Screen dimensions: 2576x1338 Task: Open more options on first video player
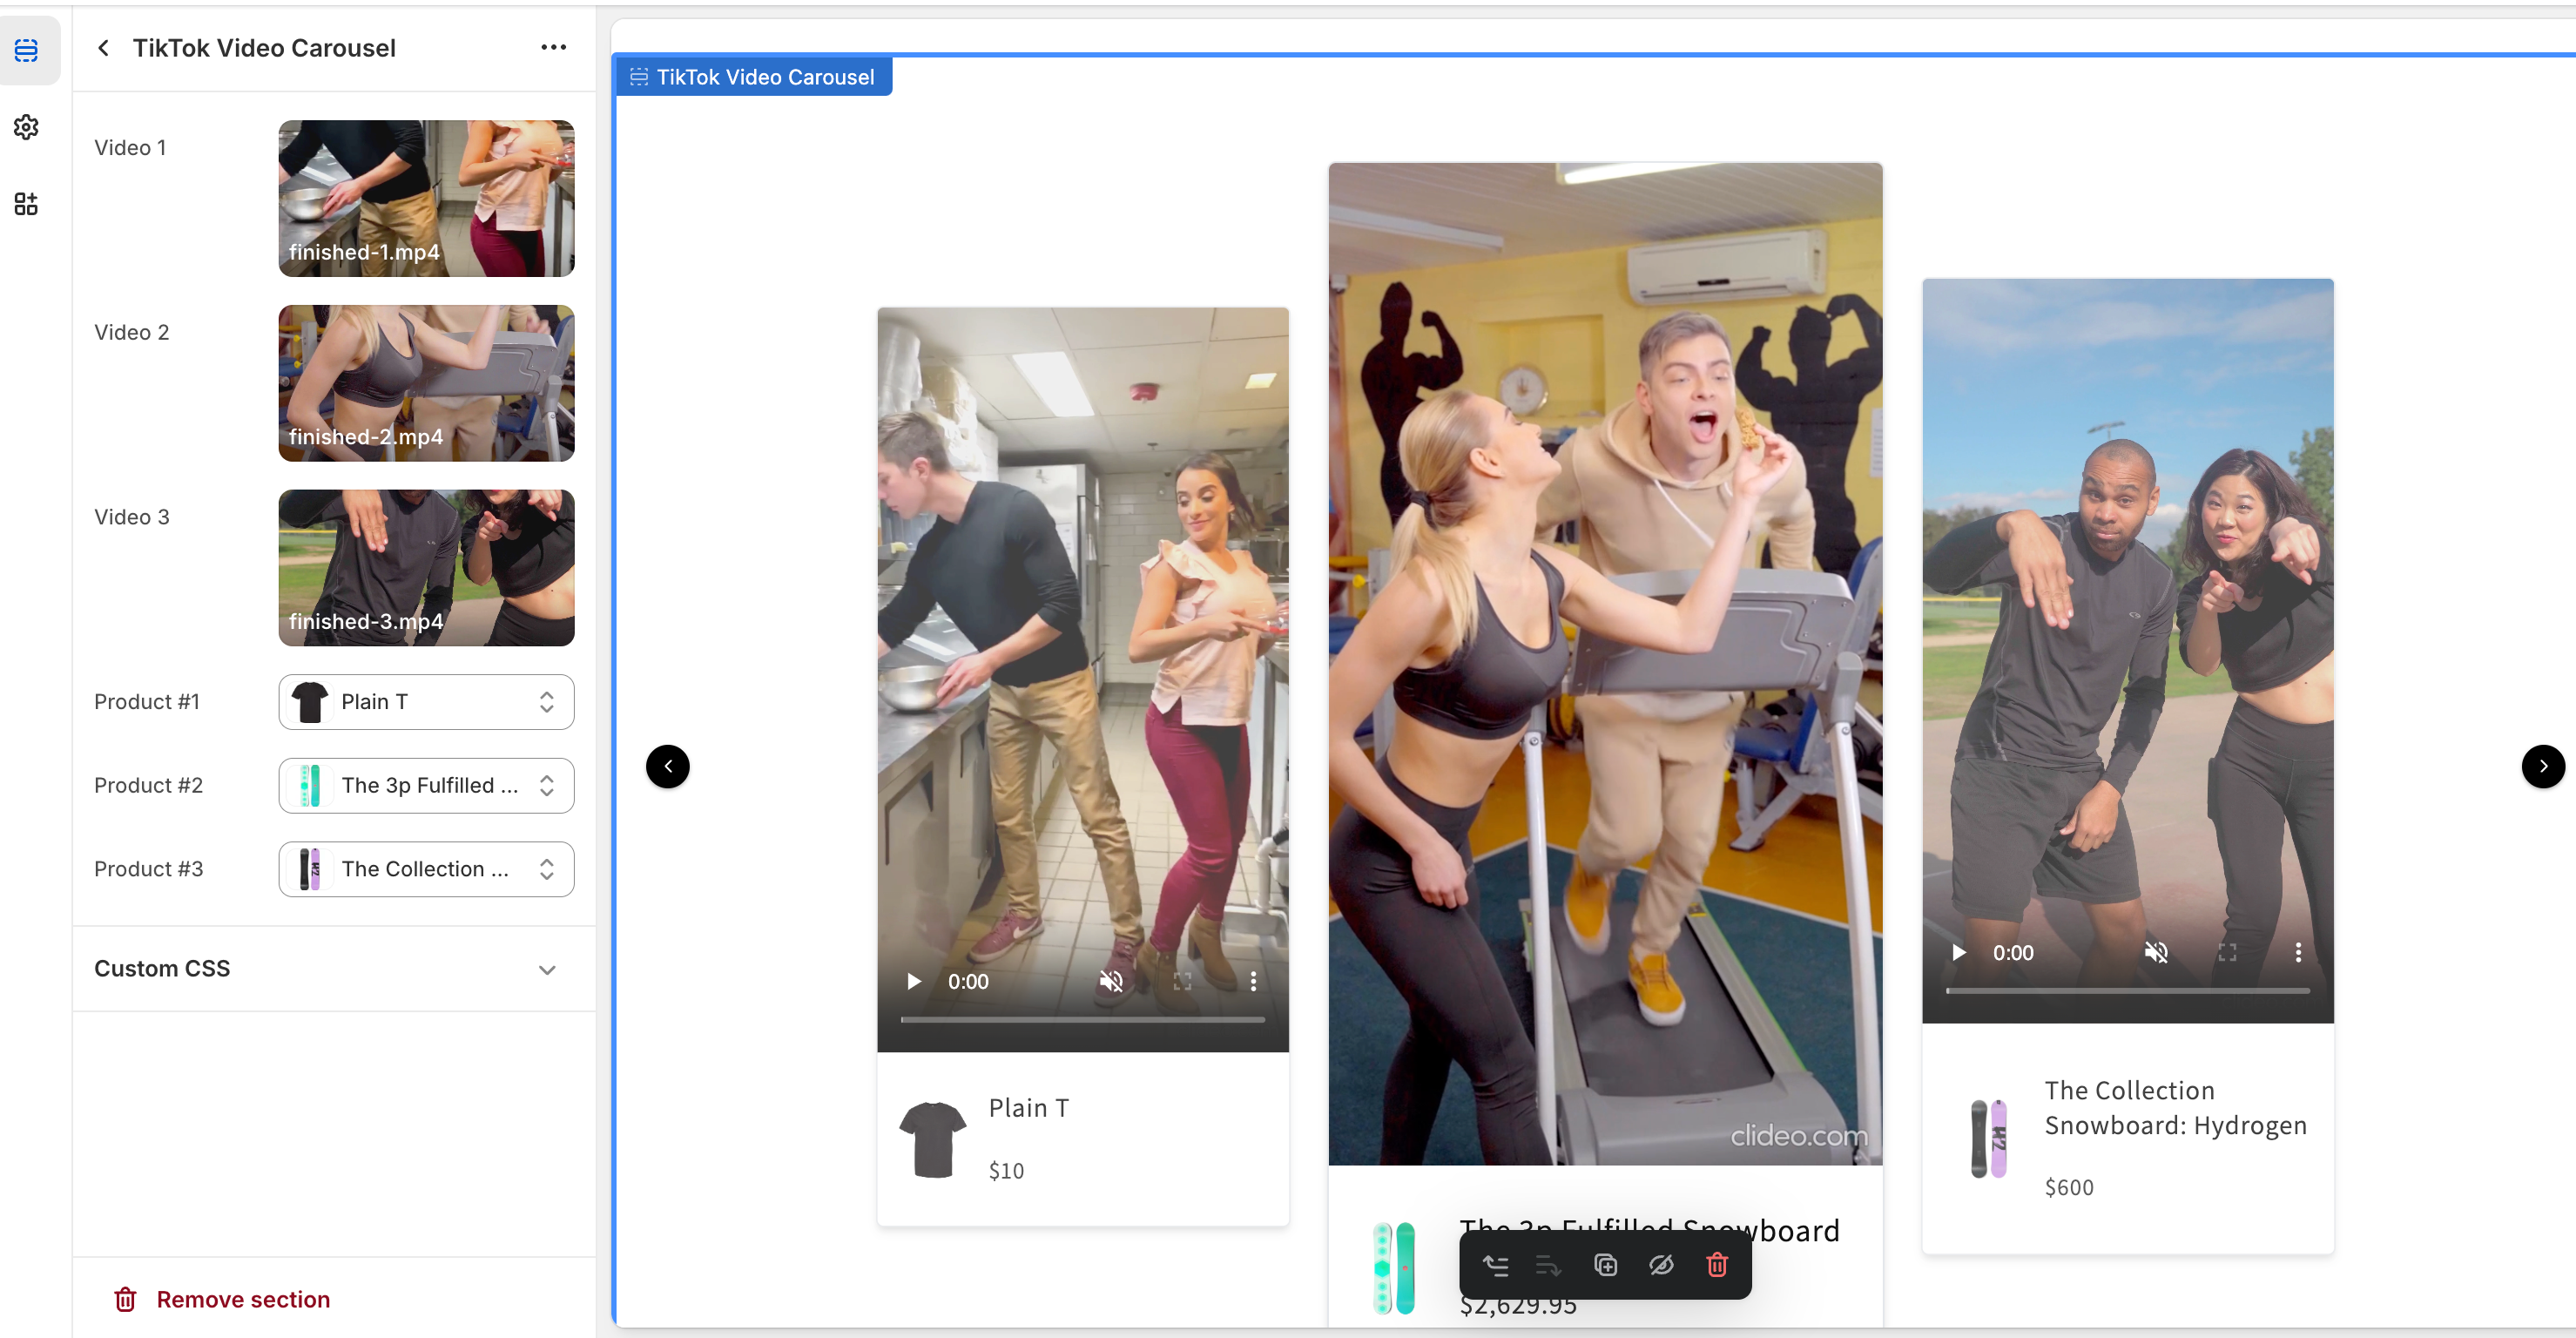pos(1253,982)
